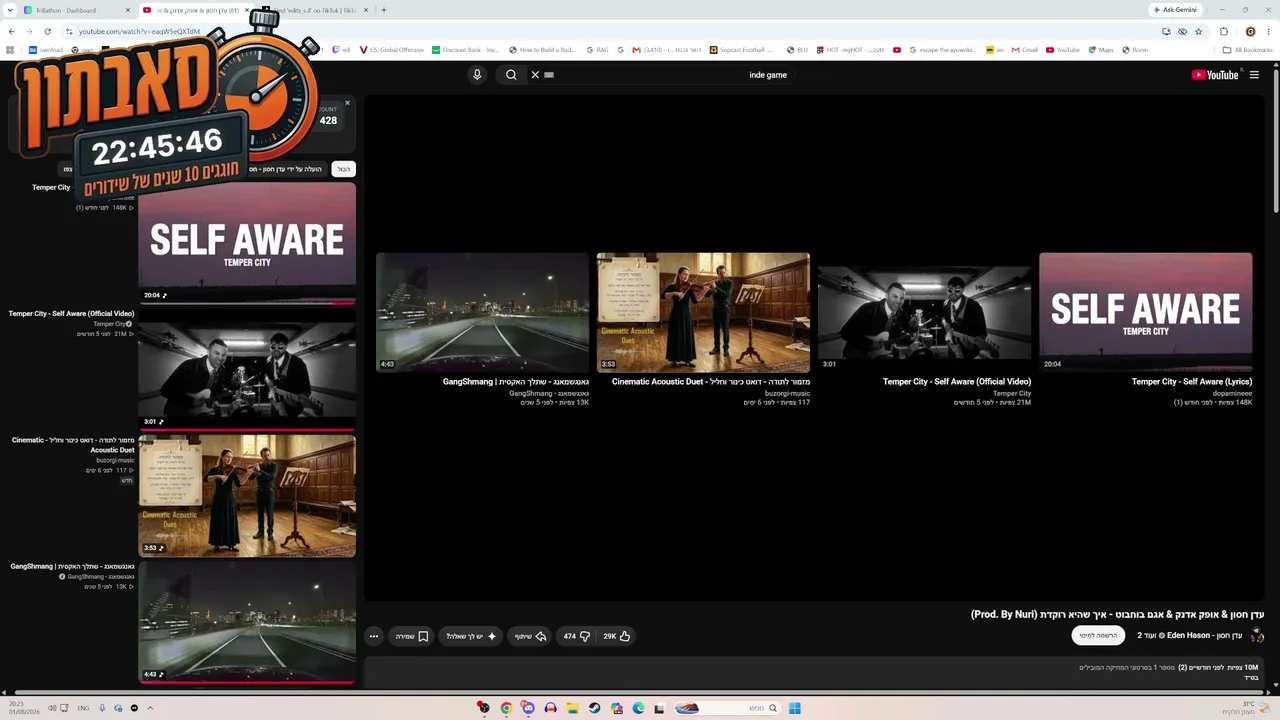Image resolution: width=1280 pixels, height=720 pixels.
Task: Switch to the TikTok browser tab
Action: point(318,10)
